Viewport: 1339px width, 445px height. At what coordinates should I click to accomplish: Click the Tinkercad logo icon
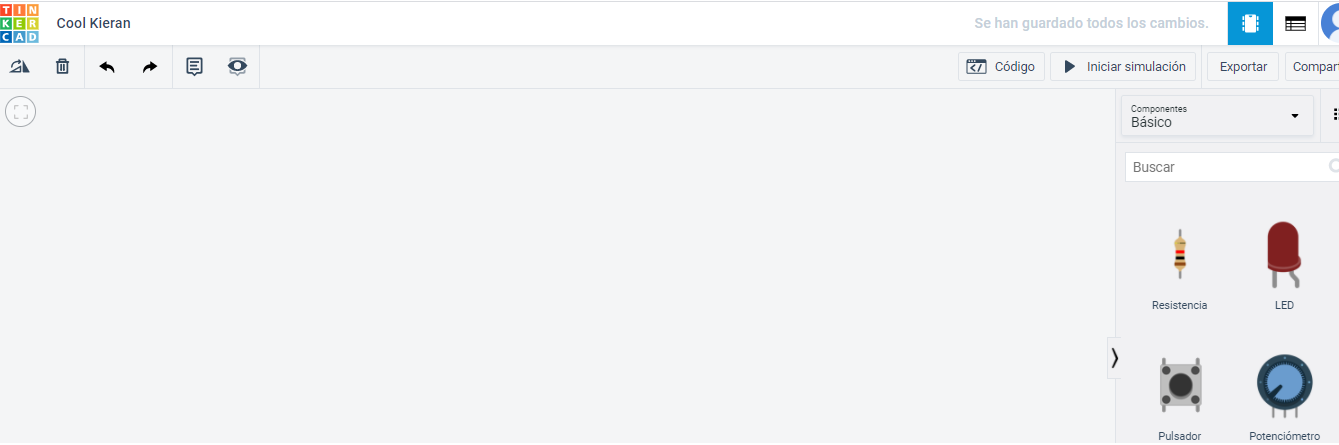pos(20,23)
